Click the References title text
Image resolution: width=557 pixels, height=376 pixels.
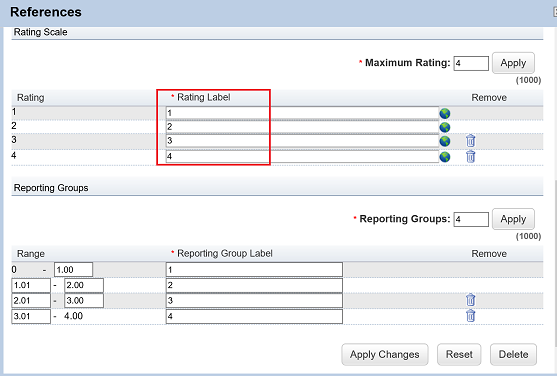(x=46, y=12)
